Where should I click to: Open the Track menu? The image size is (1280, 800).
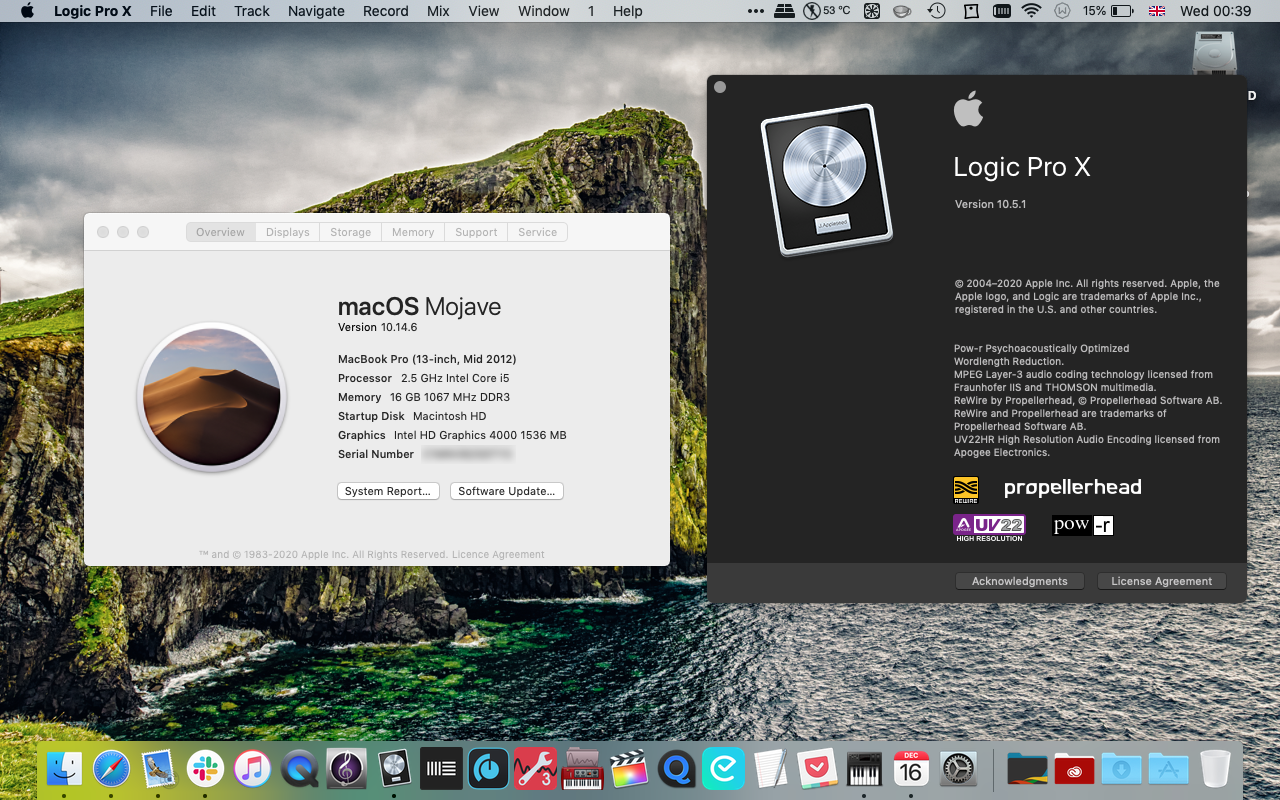click(x=252, y=11)
